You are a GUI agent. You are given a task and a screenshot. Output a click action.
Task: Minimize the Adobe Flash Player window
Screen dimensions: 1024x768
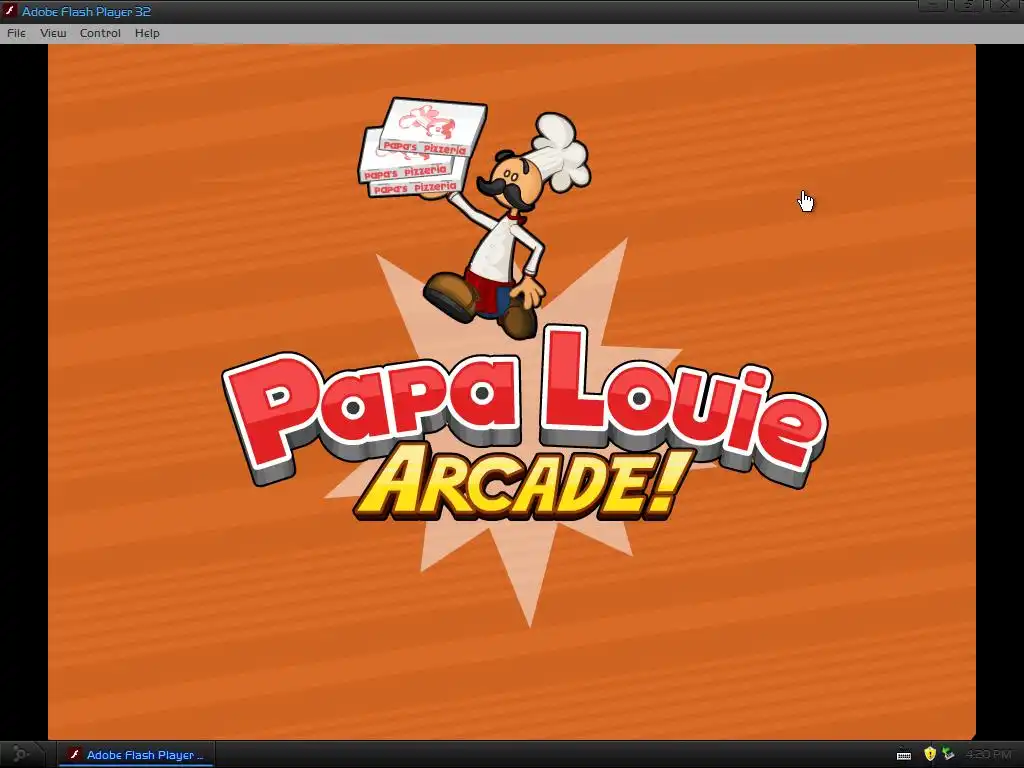coord(935,5)
